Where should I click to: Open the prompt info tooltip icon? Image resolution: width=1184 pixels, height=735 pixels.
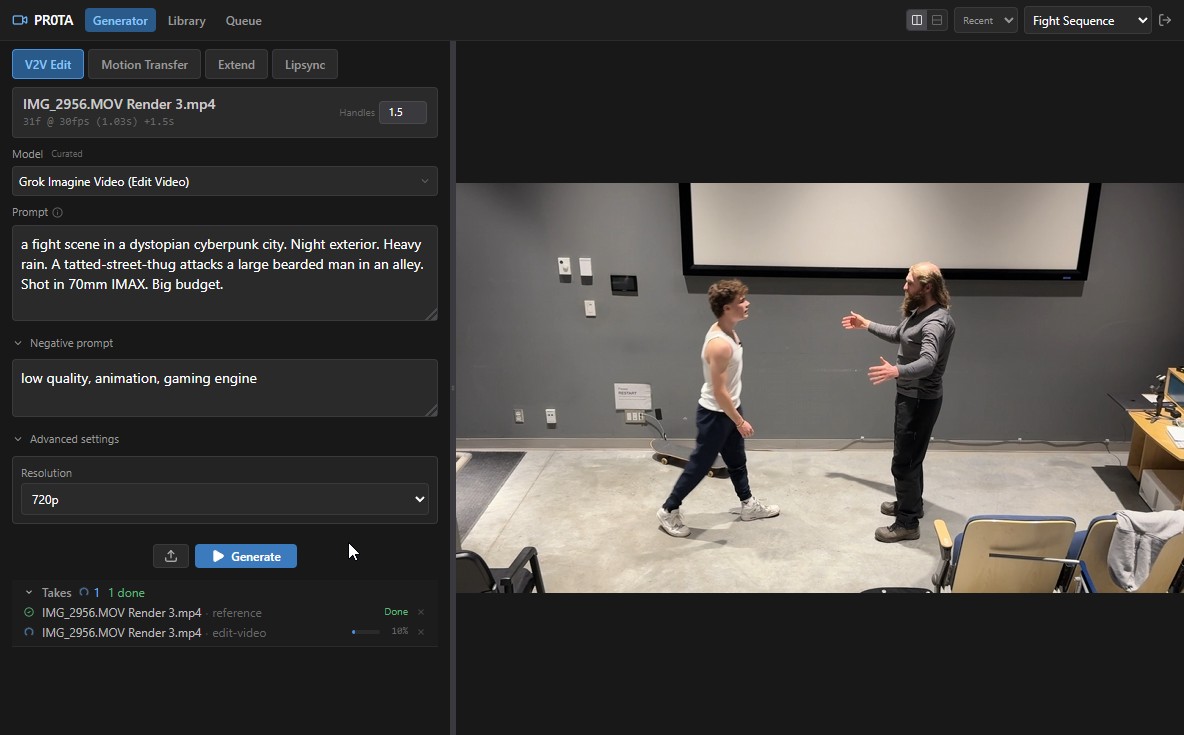pyautogui.click(x=59, y=212)
